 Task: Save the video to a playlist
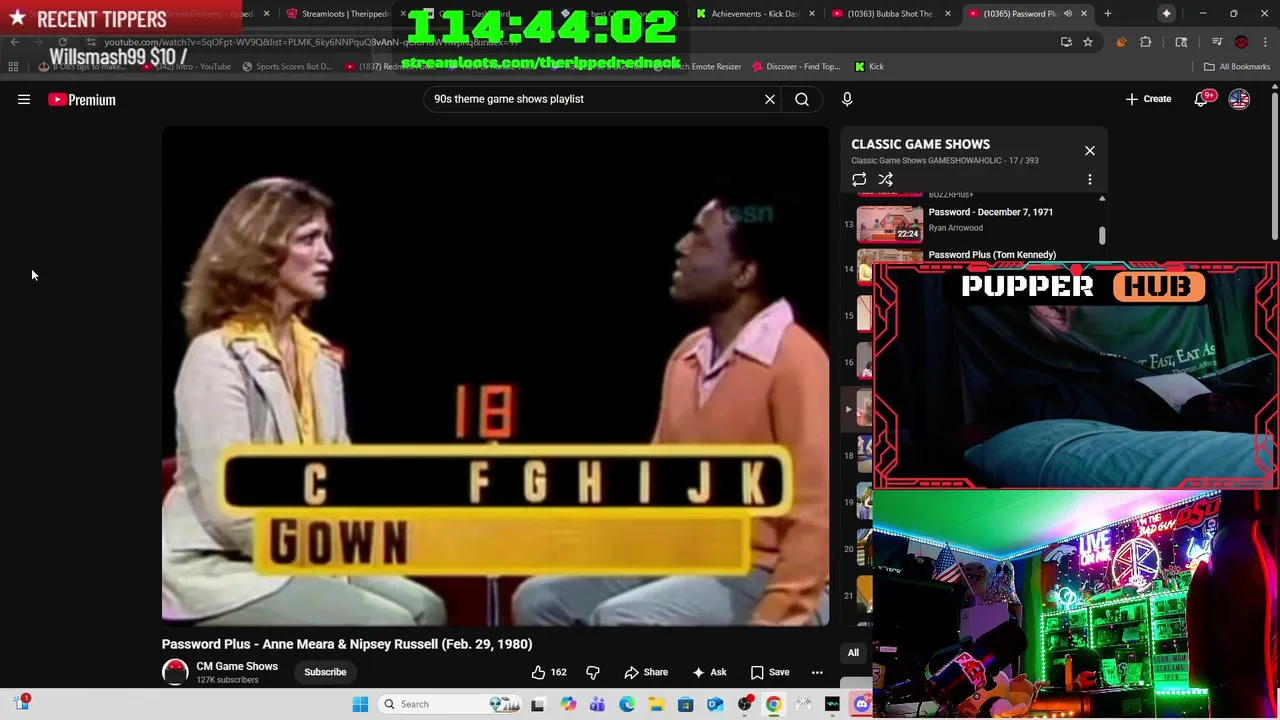pos(770,672)
